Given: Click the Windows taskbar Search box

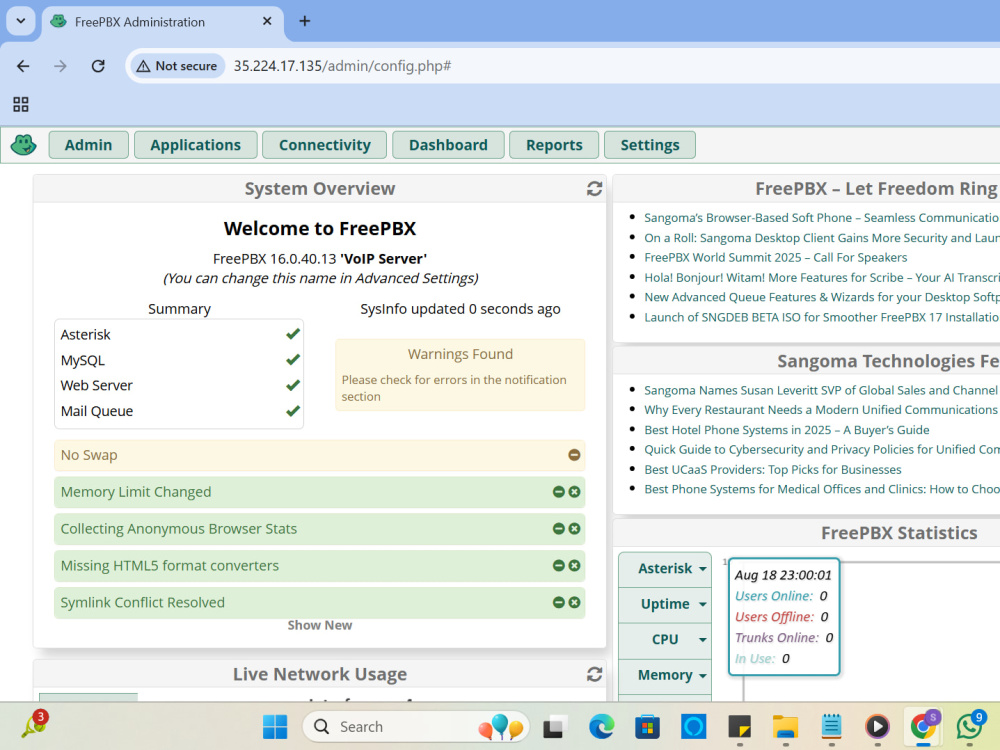Looking at the screenshot, I should [416, 726].
